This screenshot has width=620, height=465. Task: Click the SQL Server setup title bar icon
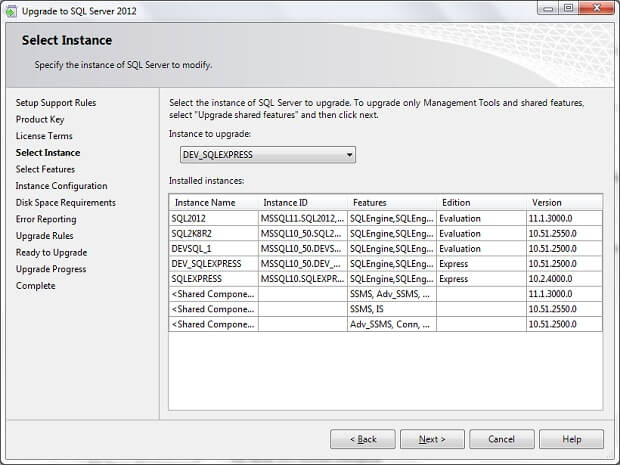(x=11, y=11)
